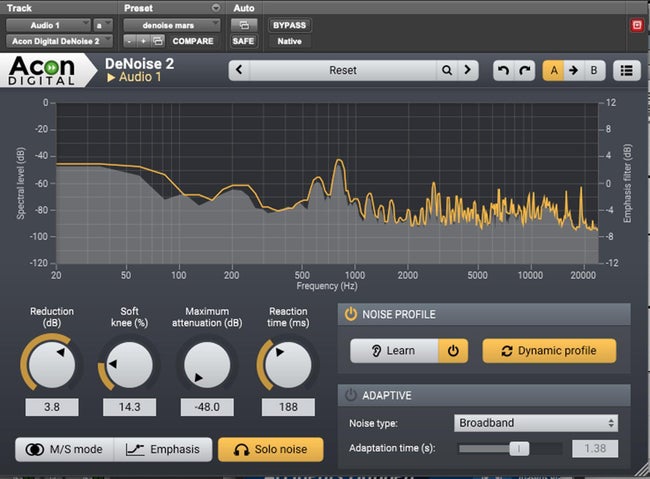Click the Maximum attenuation knob
This screenshot has height=479, width=650.
207,365
